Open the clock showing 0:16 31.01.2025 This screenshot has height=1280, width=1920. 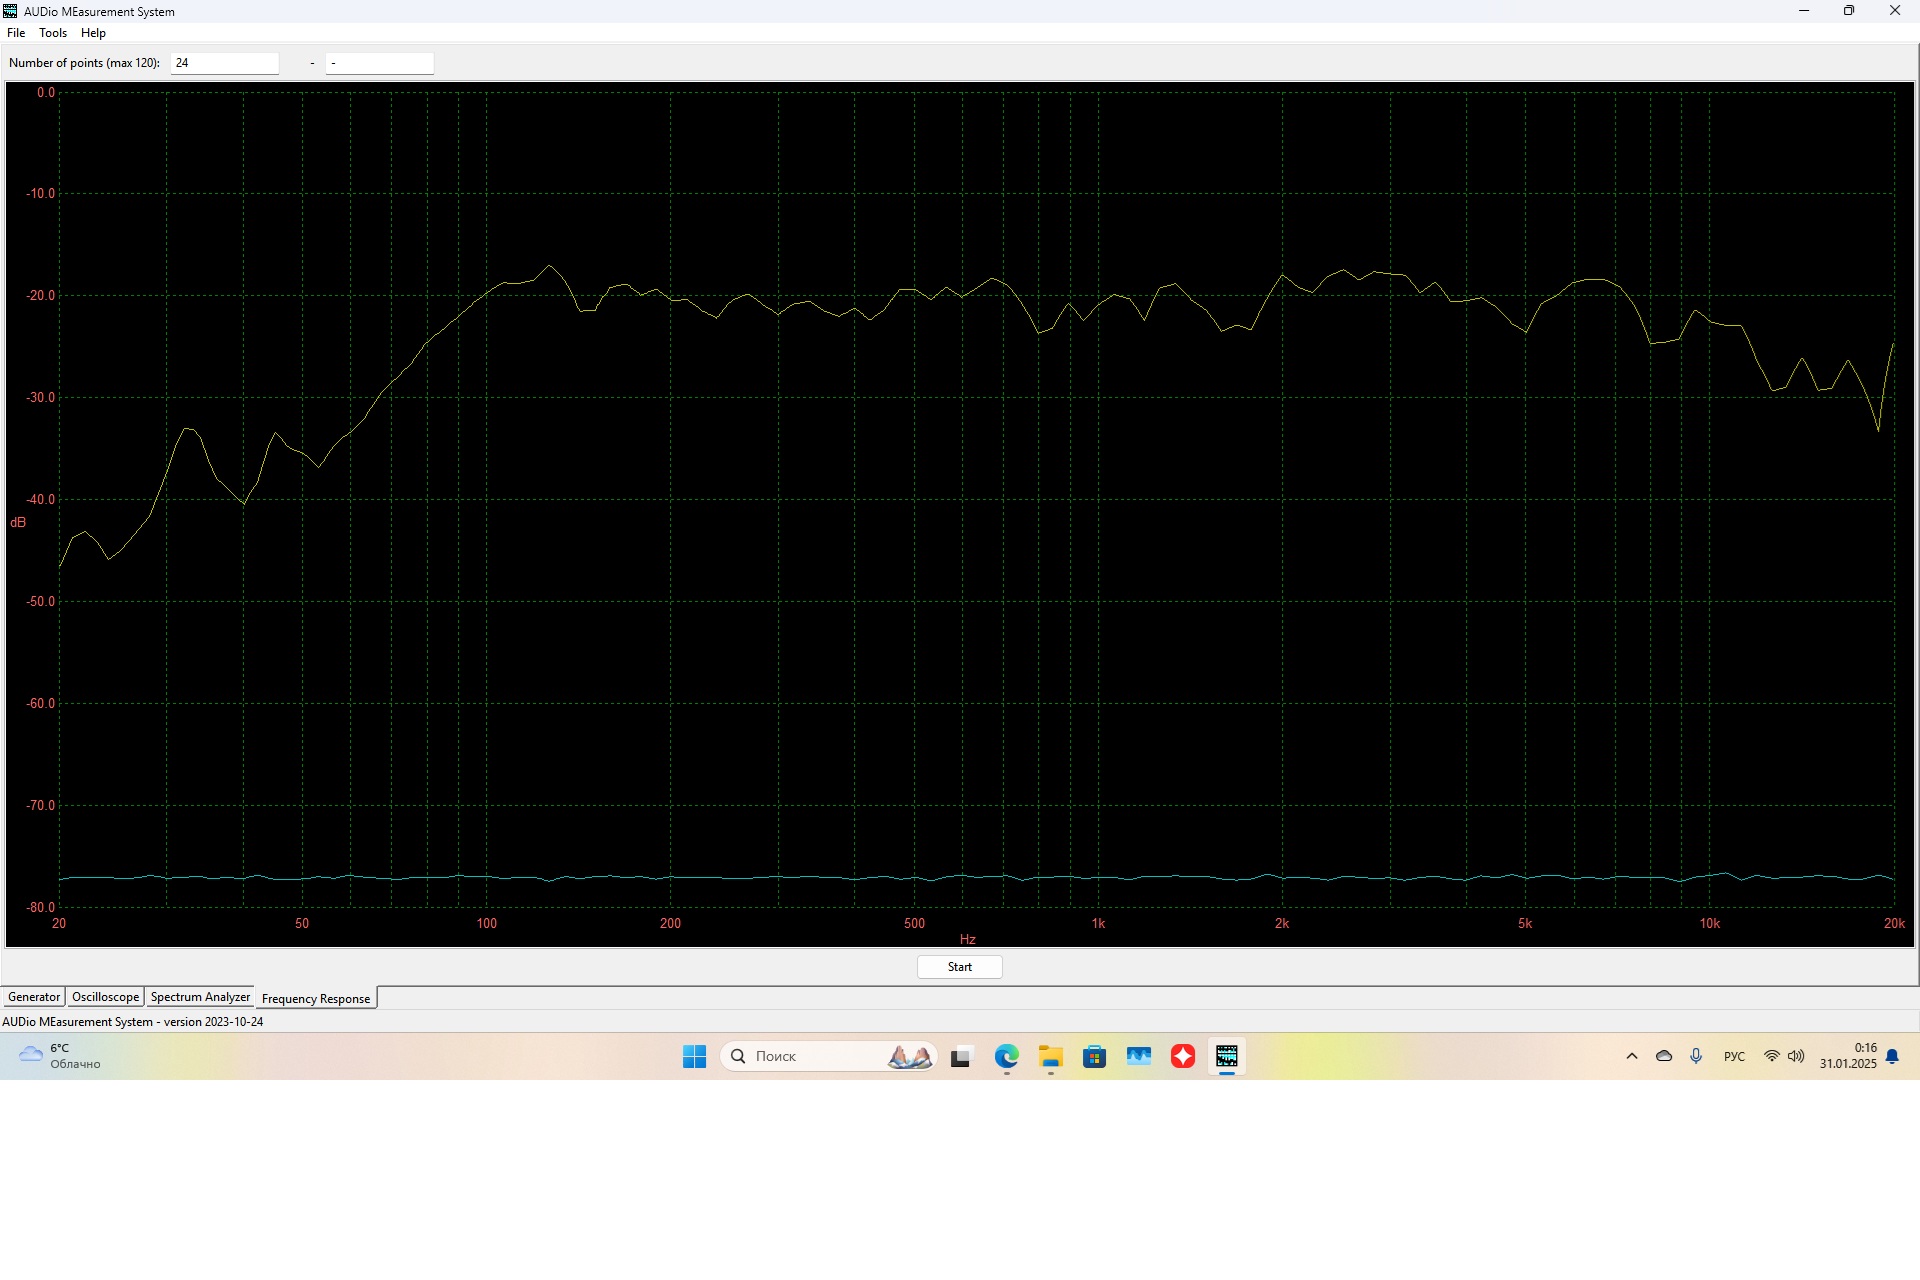click(1848, 1056)
